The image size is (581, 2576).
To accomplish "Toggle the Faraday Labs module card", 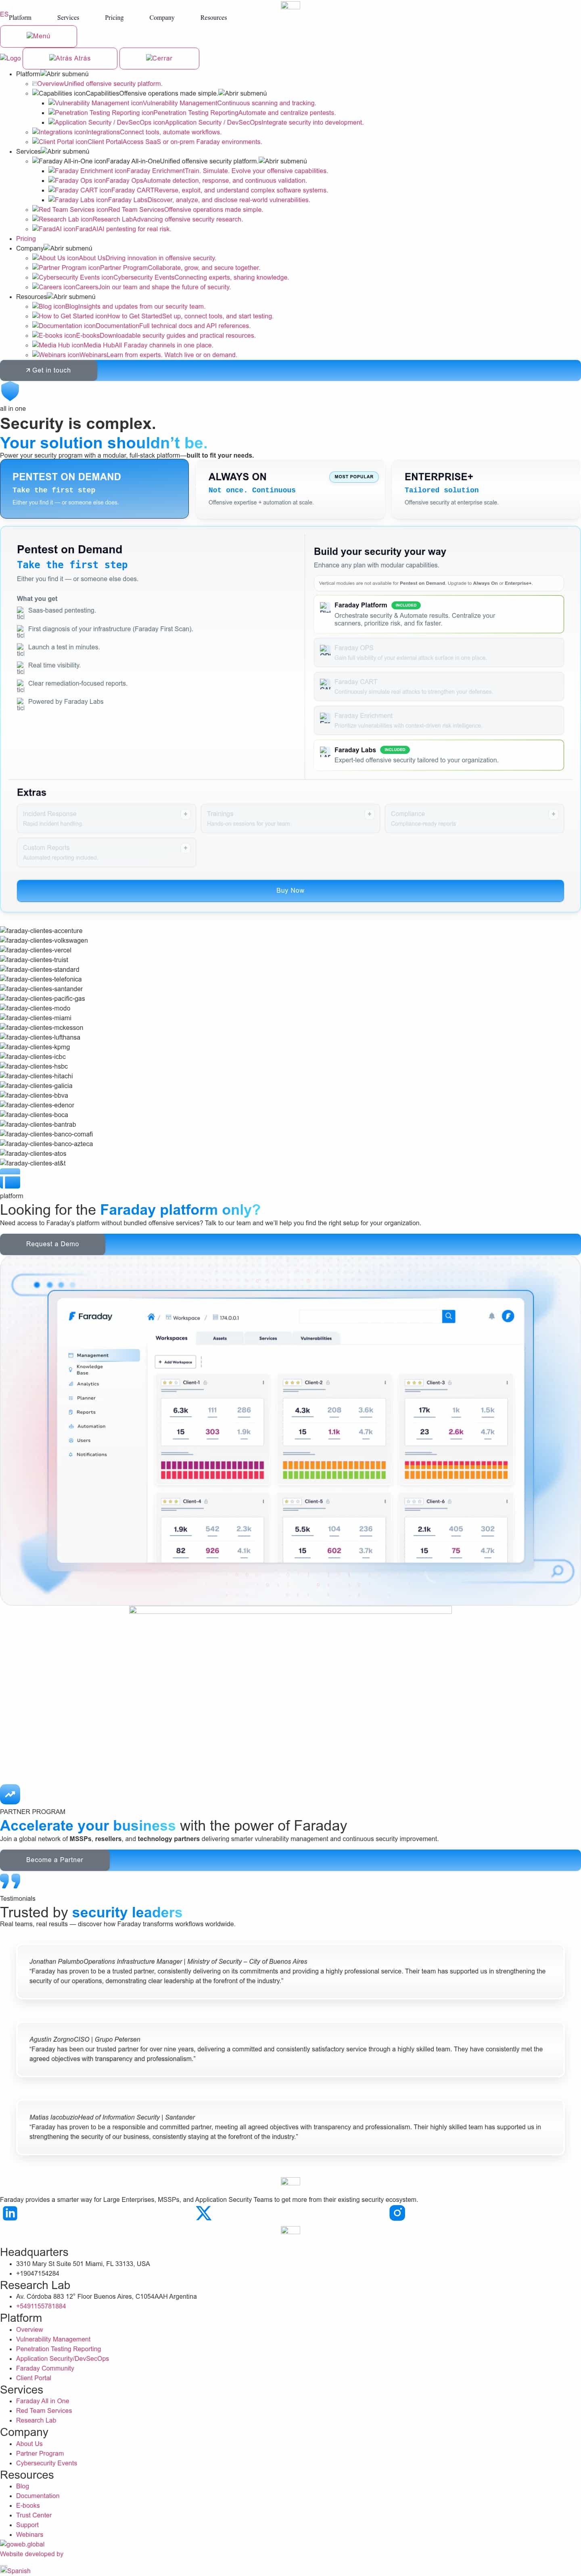I will [x=439, y=755].
